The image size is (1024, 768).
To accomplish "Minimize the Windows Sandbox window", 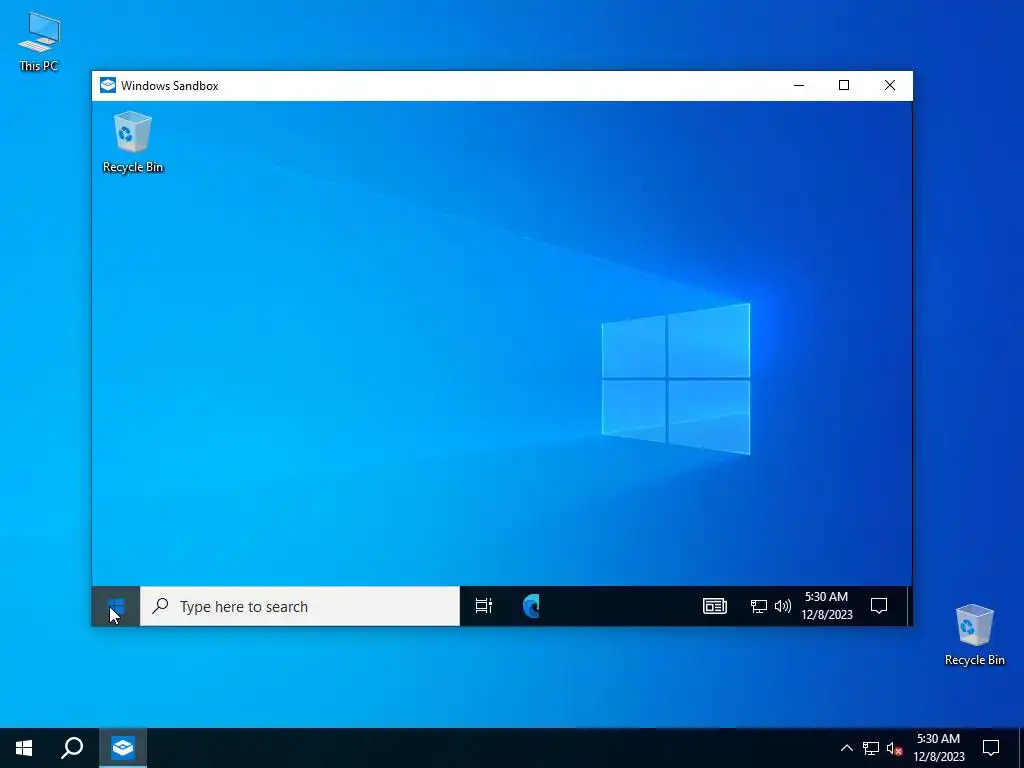I will pyautogui.click(x=799, y=86).
